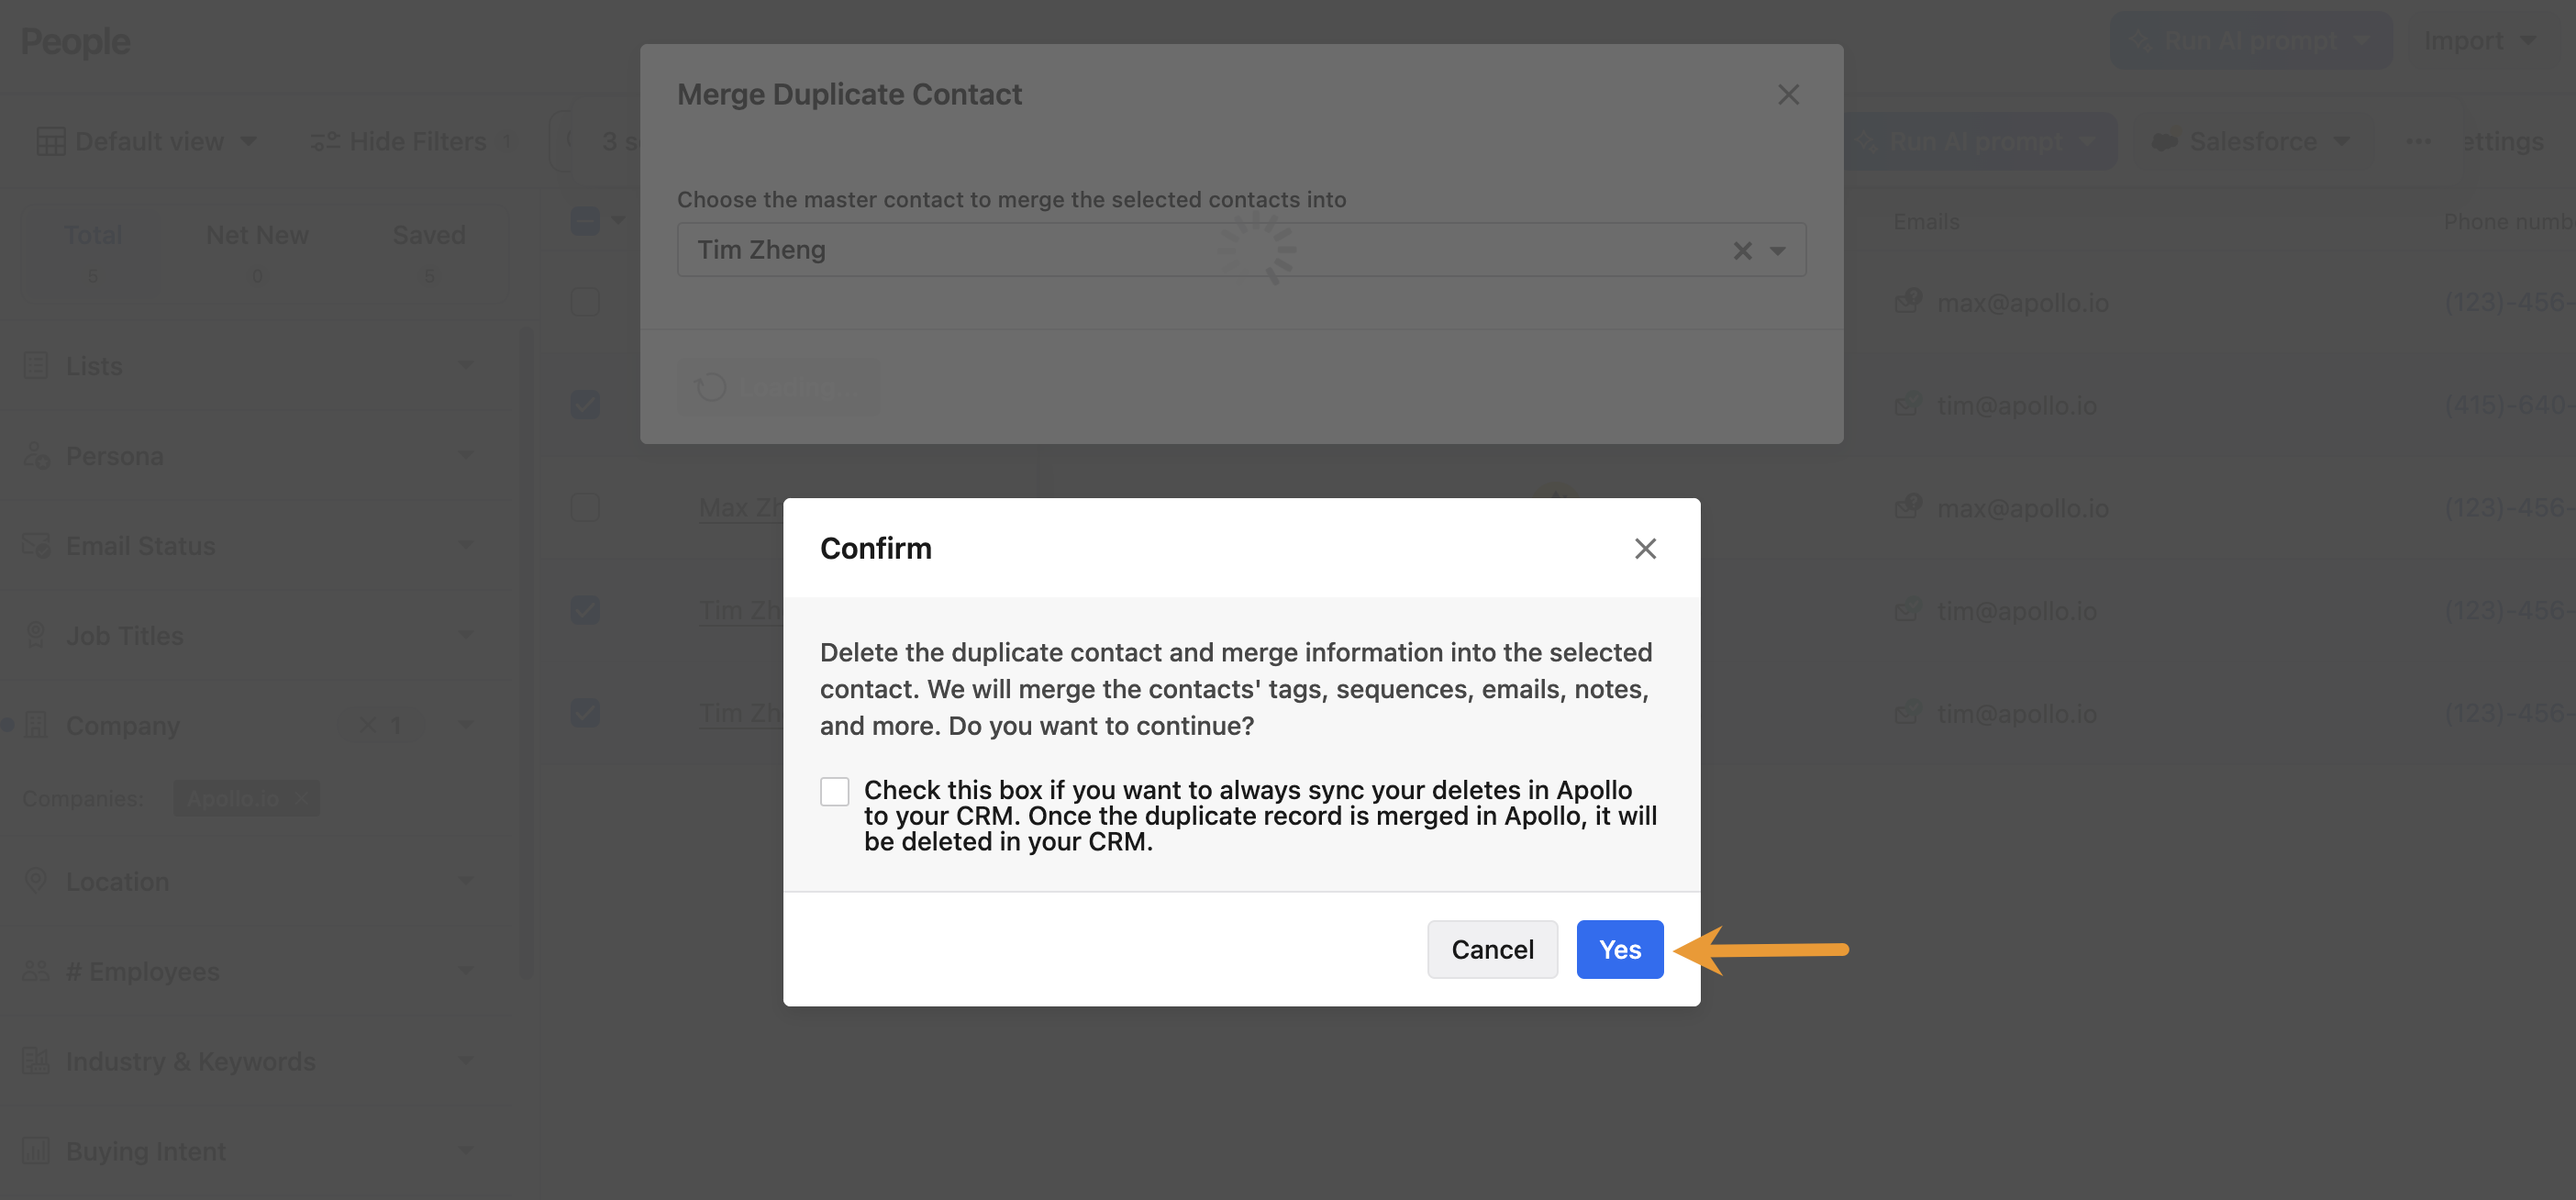Toggle the select-all contacts checkbox
Viewport: 2576px width, 1200px height.
point(585,221)
